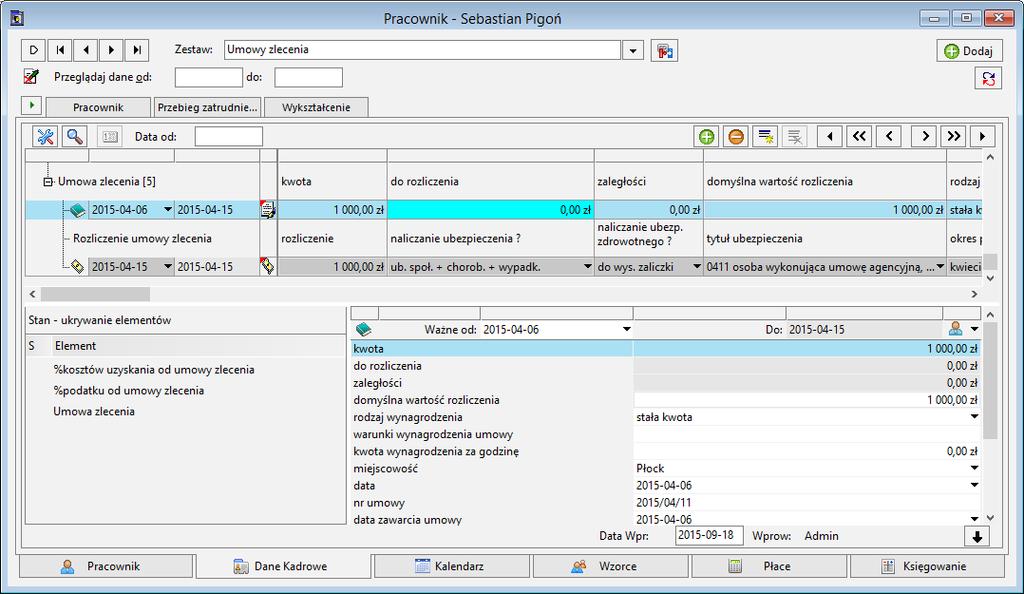Viewport: 1024px width, 594px height.
Task: Collapse the Umowa zlecenia [5] tree node
Action: [x=48, y=181]
